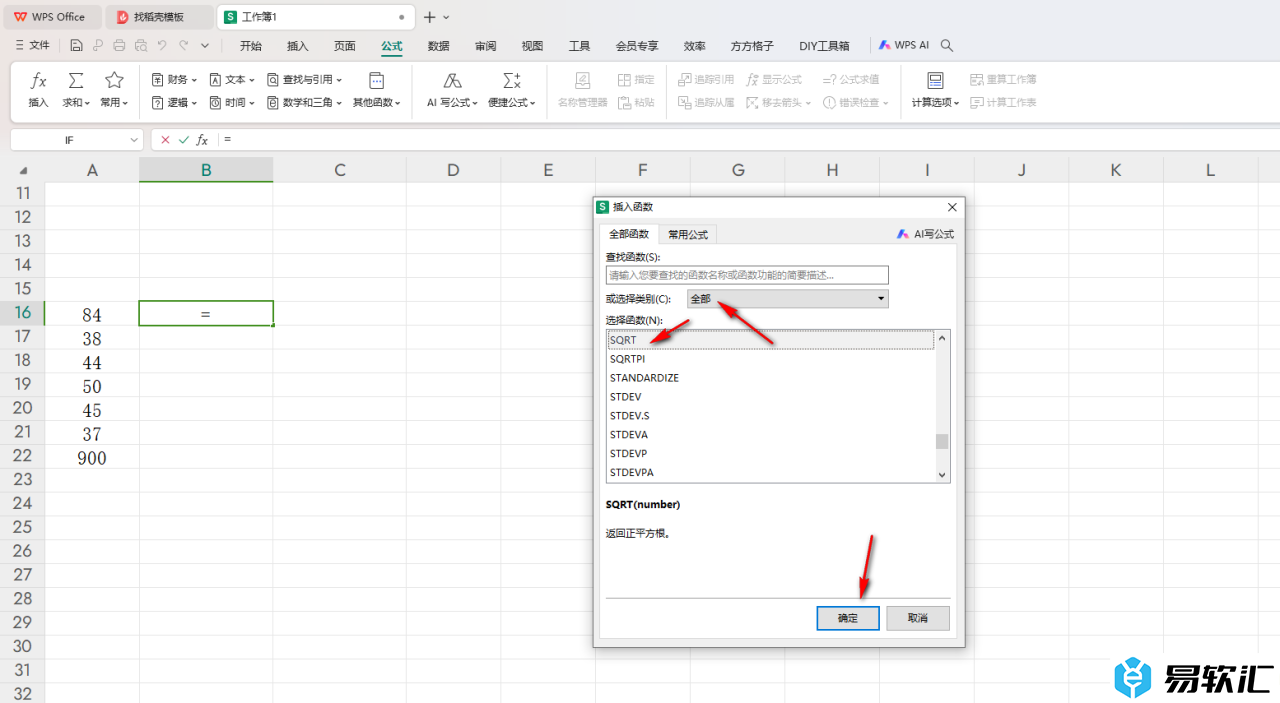Click the 显示公式 icon button
Screen dimensions: 1280x703
pos(774,79)
